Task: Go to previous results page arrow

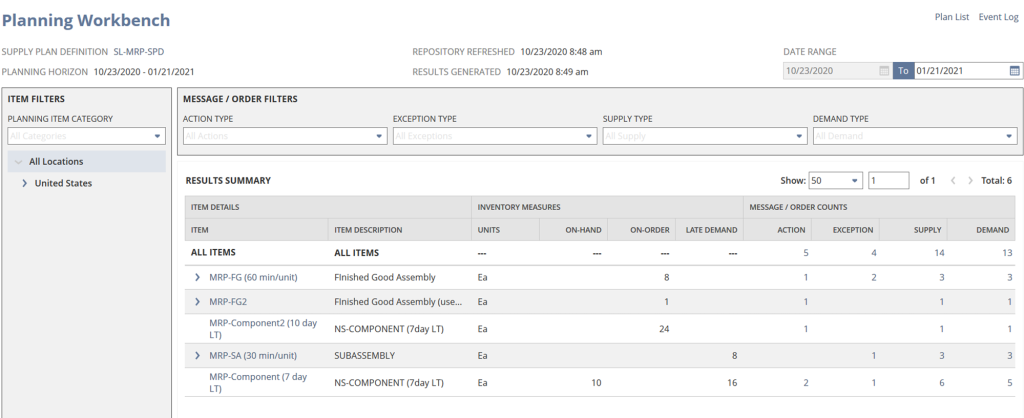Action: coord(953,181)
